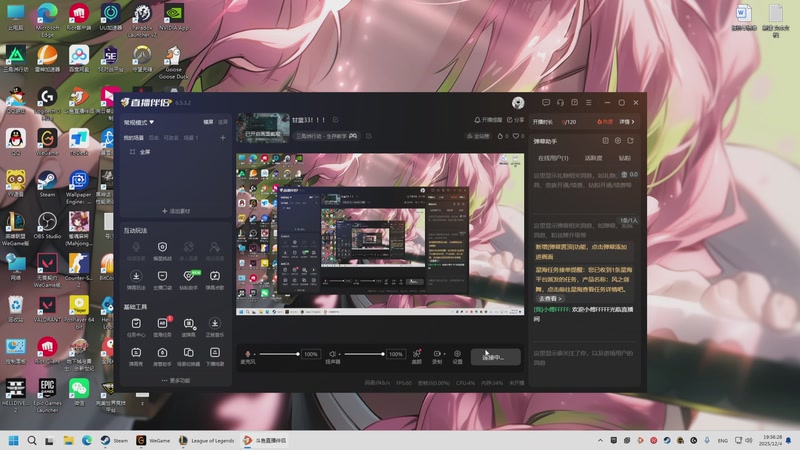Open the headset support icon in title bar

tap(560, 103)
